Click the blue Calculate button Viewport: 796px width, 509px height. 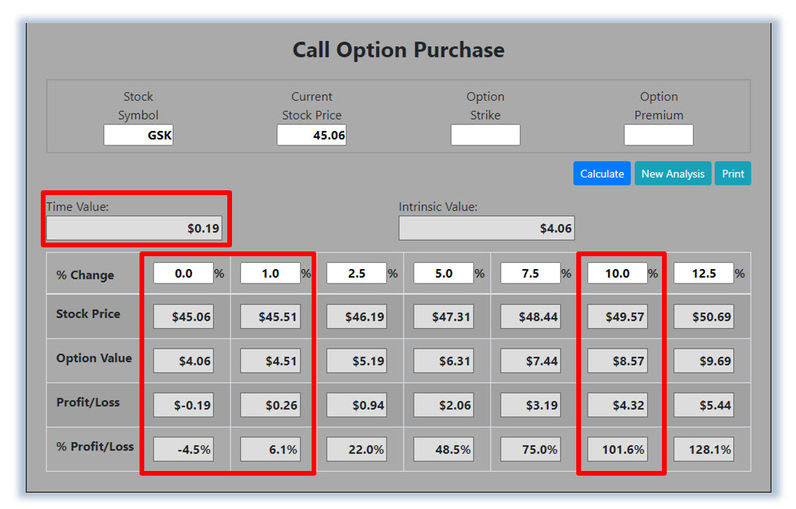pos(602,174)
